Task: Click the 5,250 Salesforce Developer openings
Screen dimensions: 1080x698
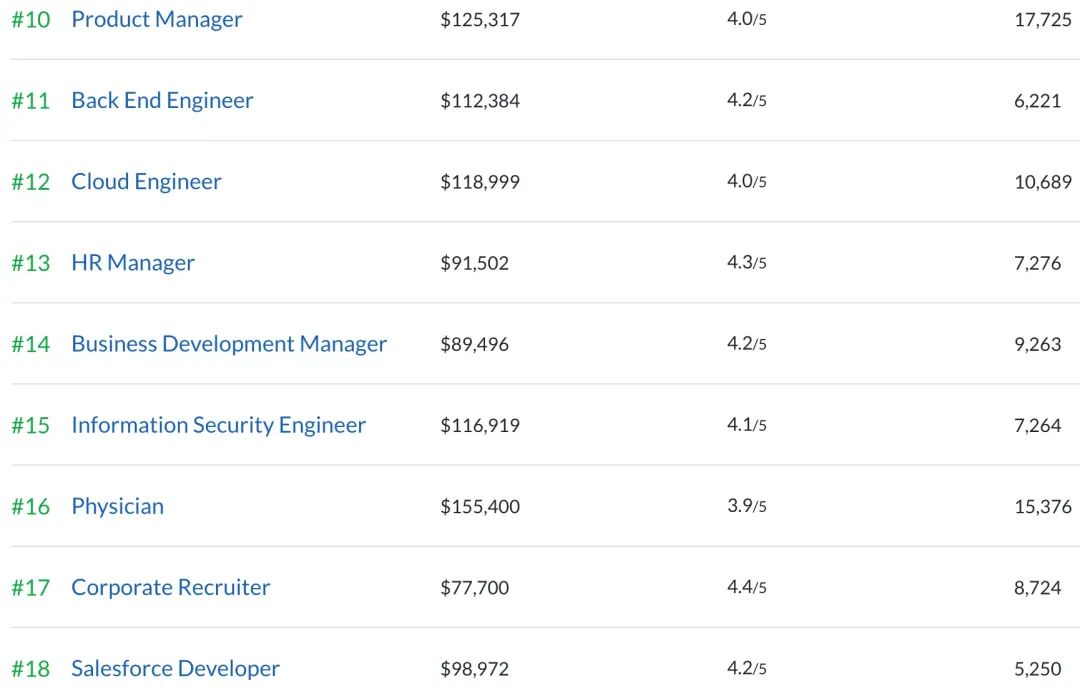Action: coord(1037,669)
